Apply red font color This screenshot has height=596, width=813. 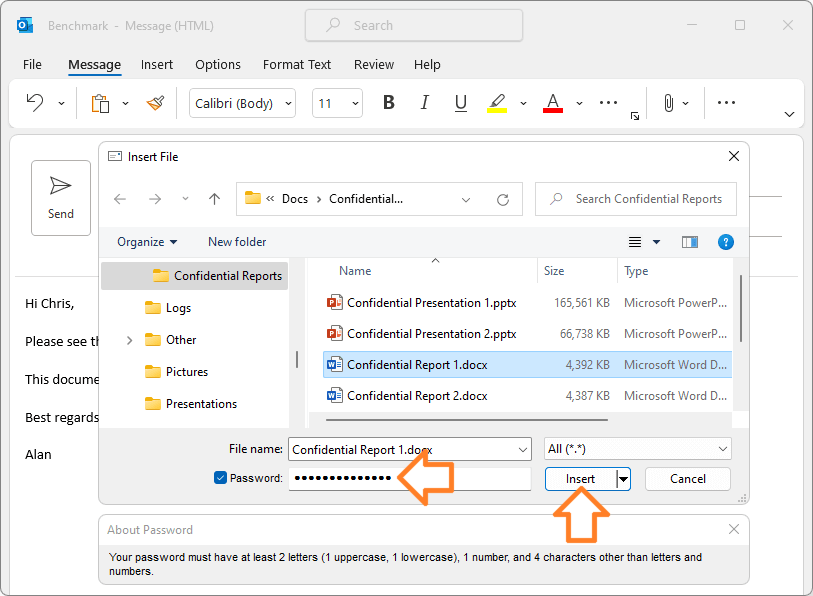(552, 103)
